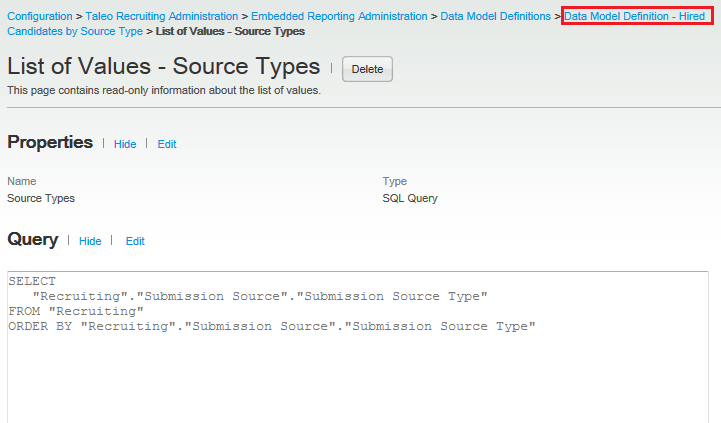The height and width of the screenshot is (423, 721).
Task: Edit the Query section
Action: click(x=135, y=241)
